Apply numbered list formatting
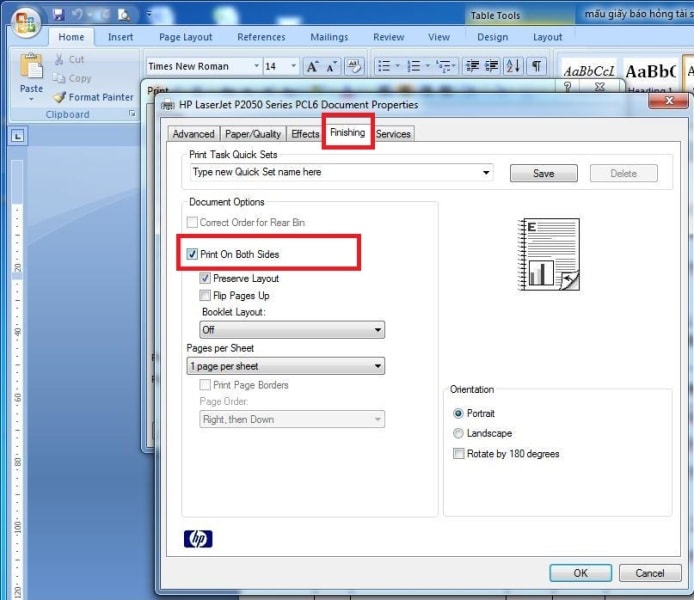 tap(414, 66)
